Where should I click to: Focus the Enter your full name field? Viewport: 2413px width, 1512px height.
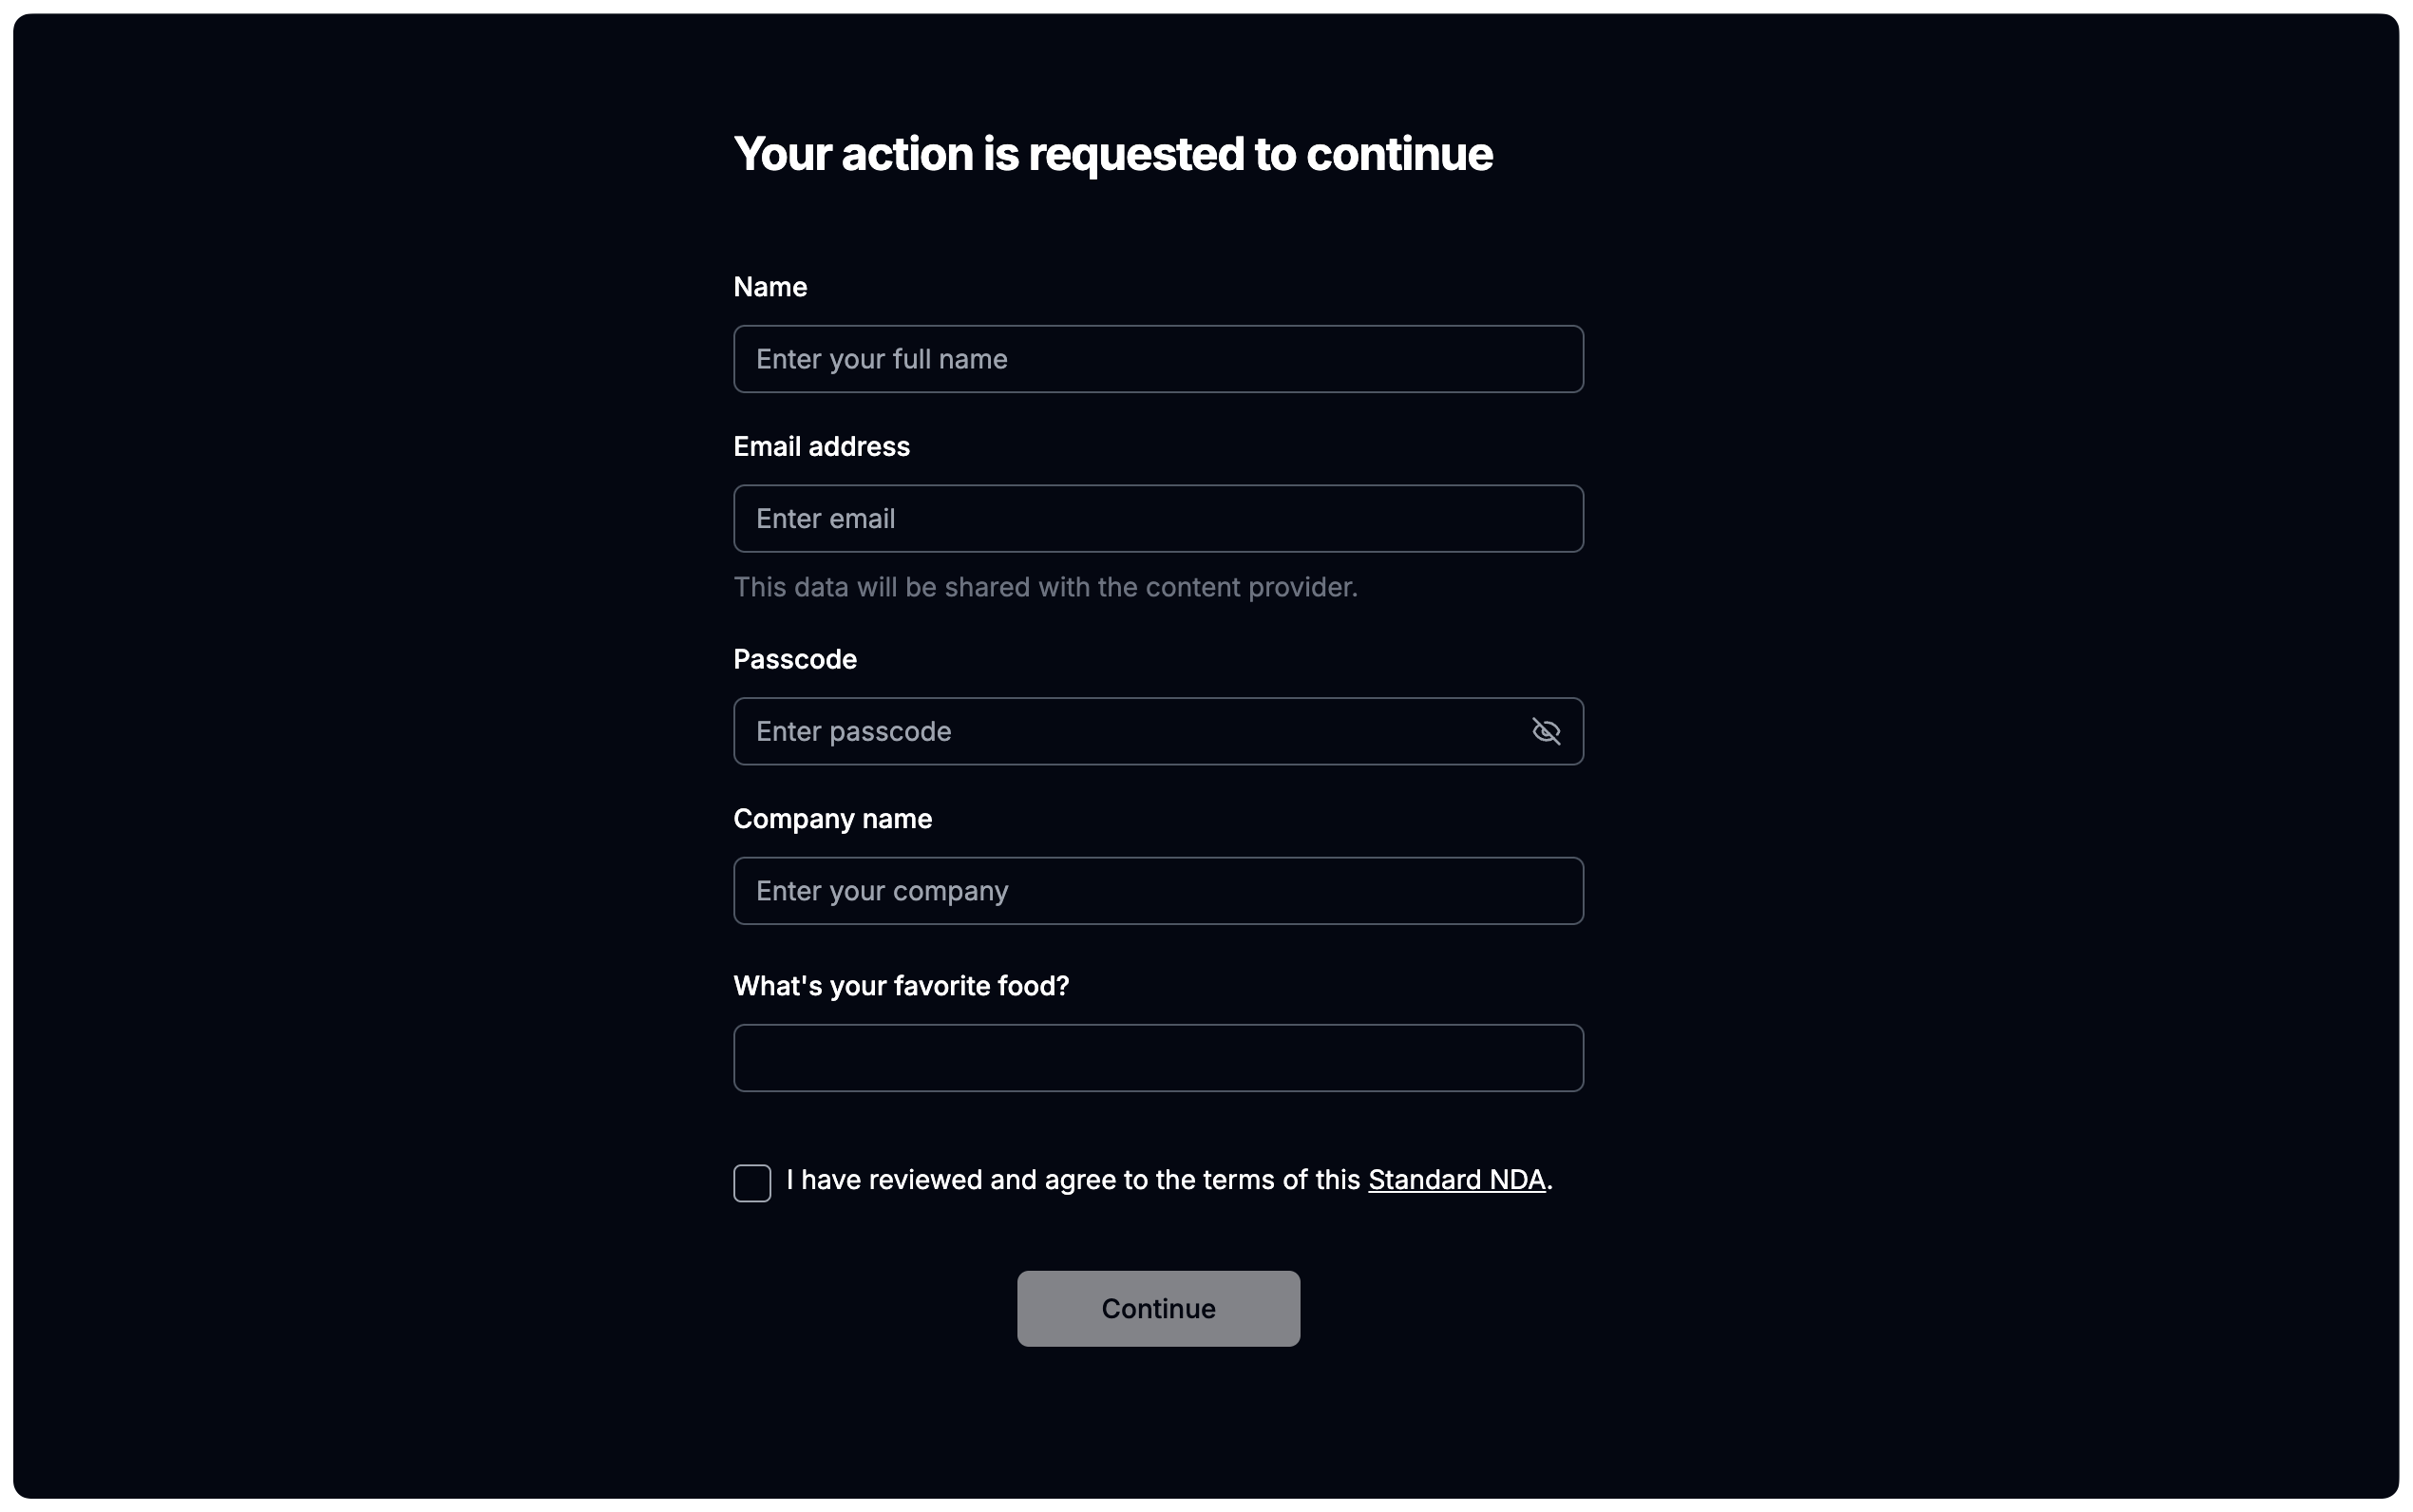(1158, 359)
